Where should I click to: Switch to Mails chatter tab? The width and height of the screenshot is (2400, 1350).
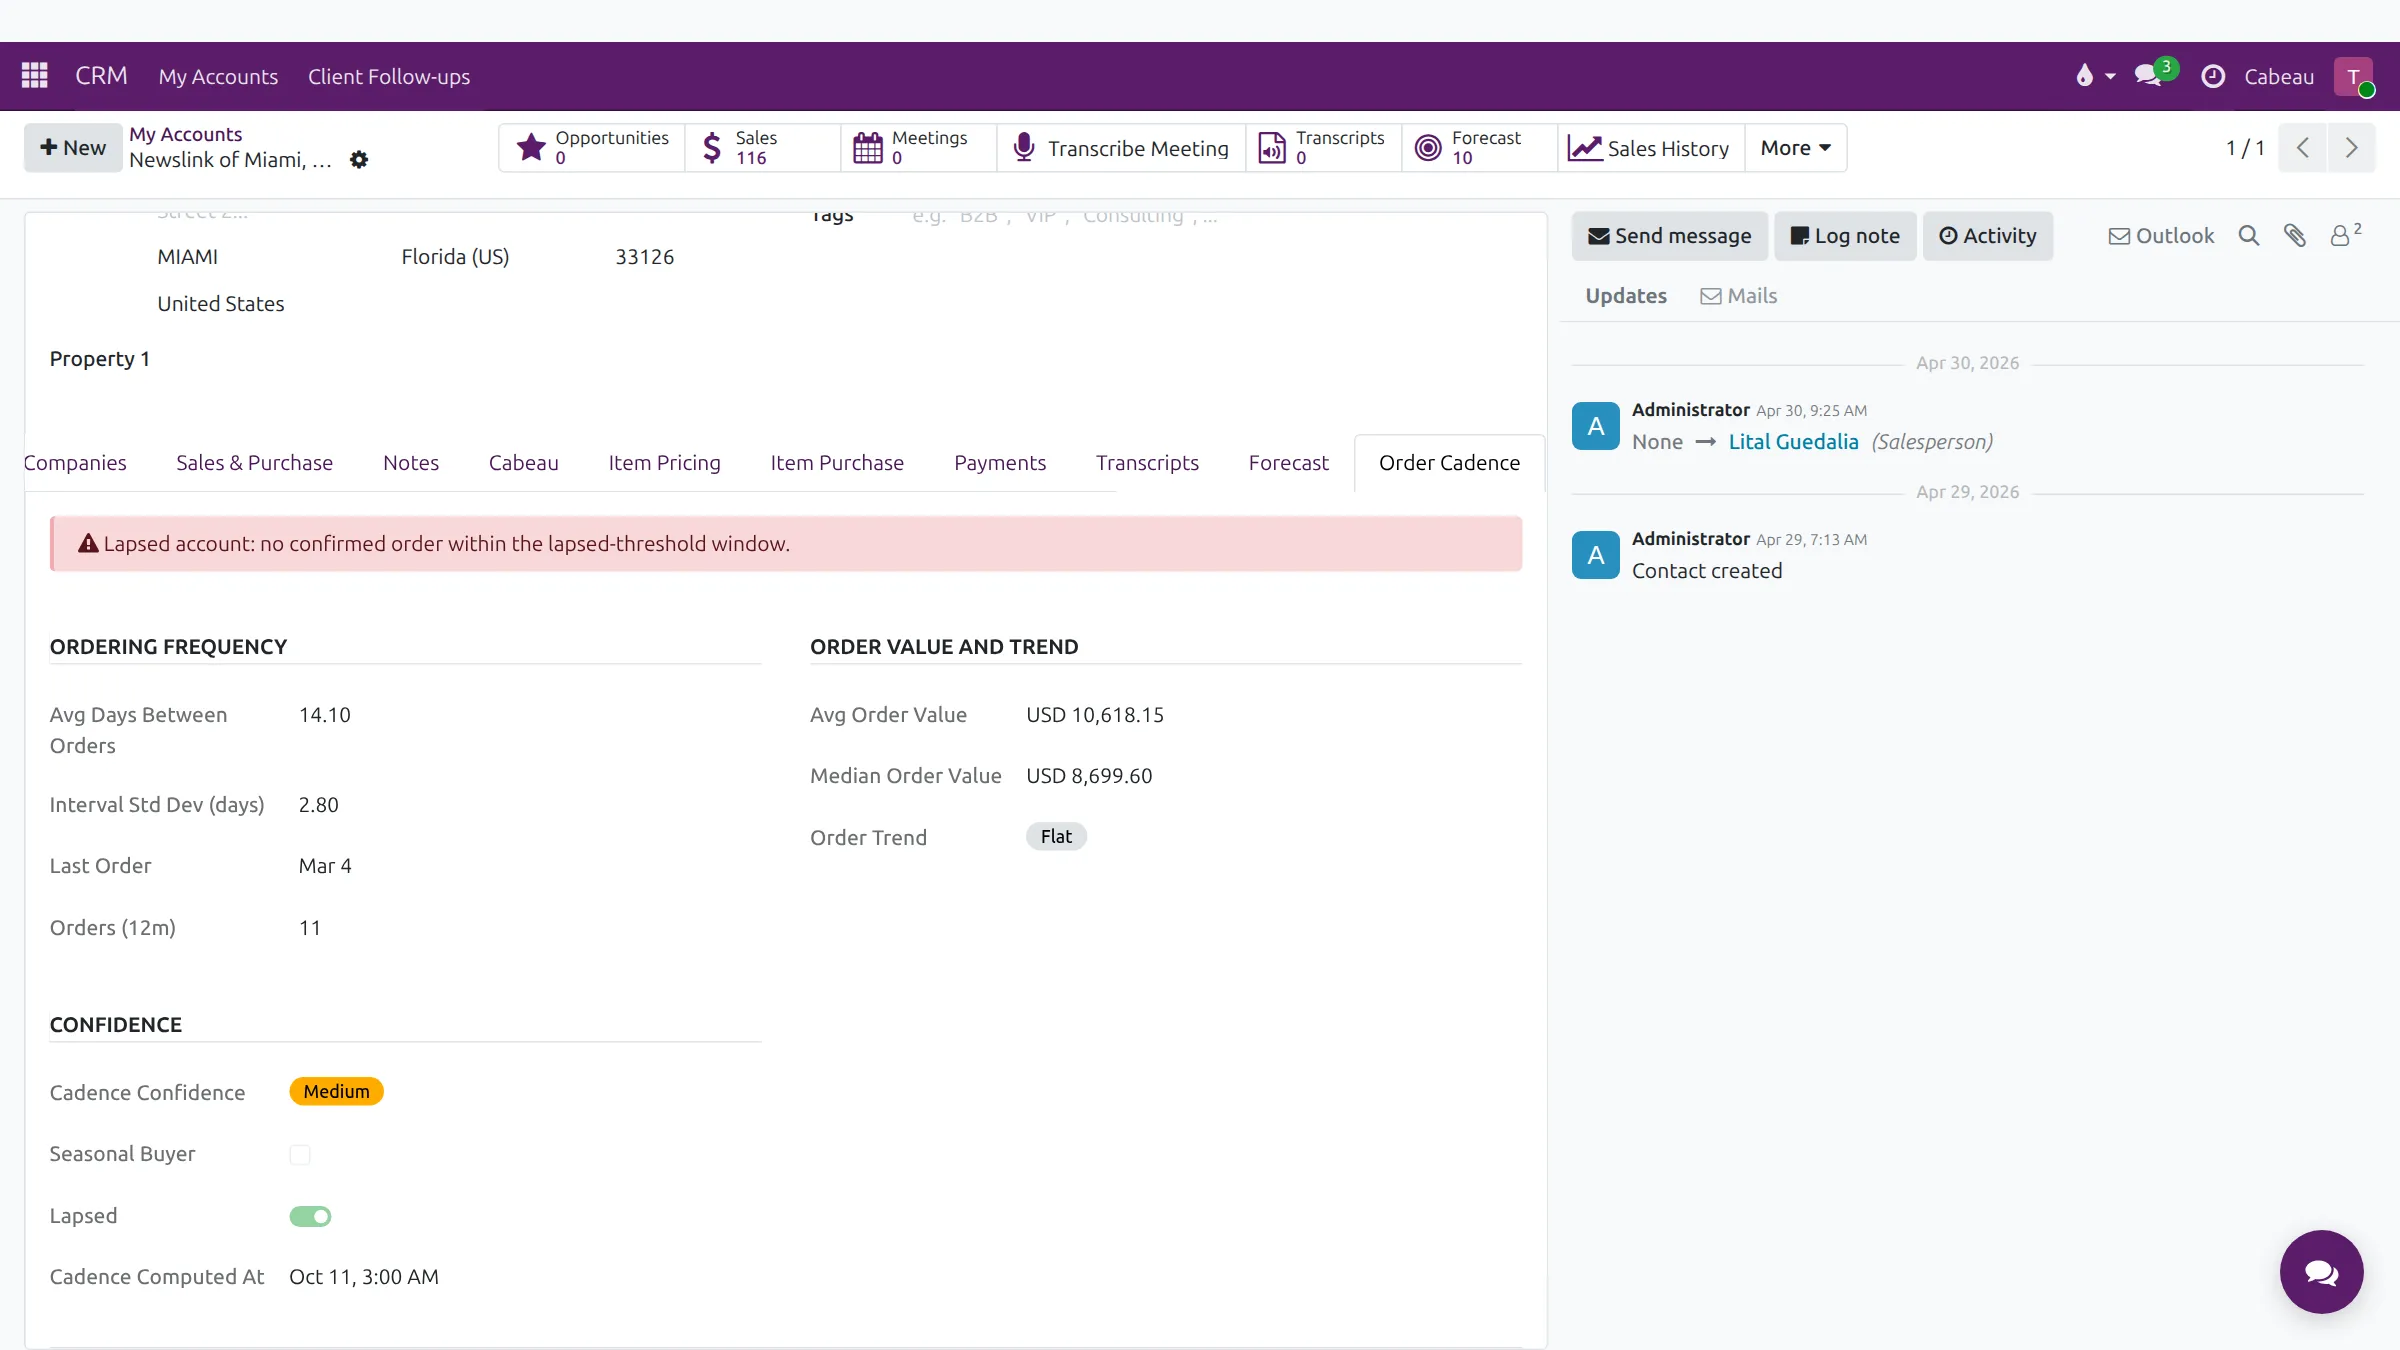(1739, 296)
